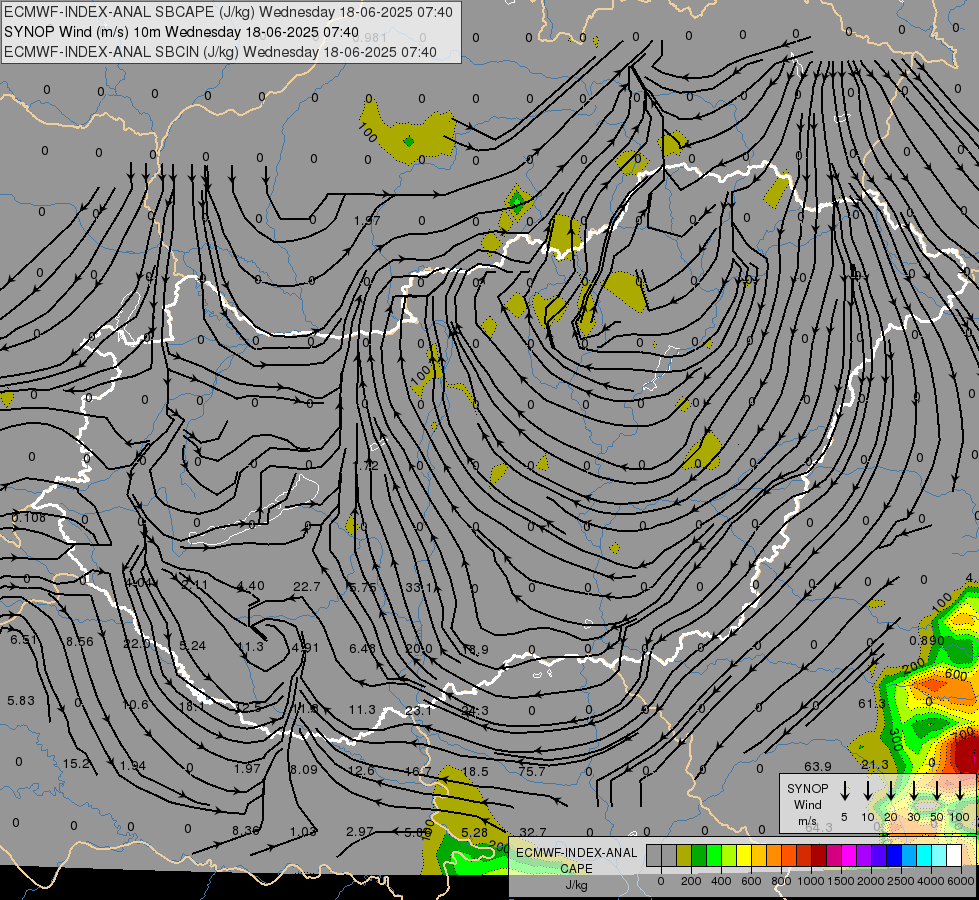
Task: Click the map value 8.36
Action: [x=245, y=831]
